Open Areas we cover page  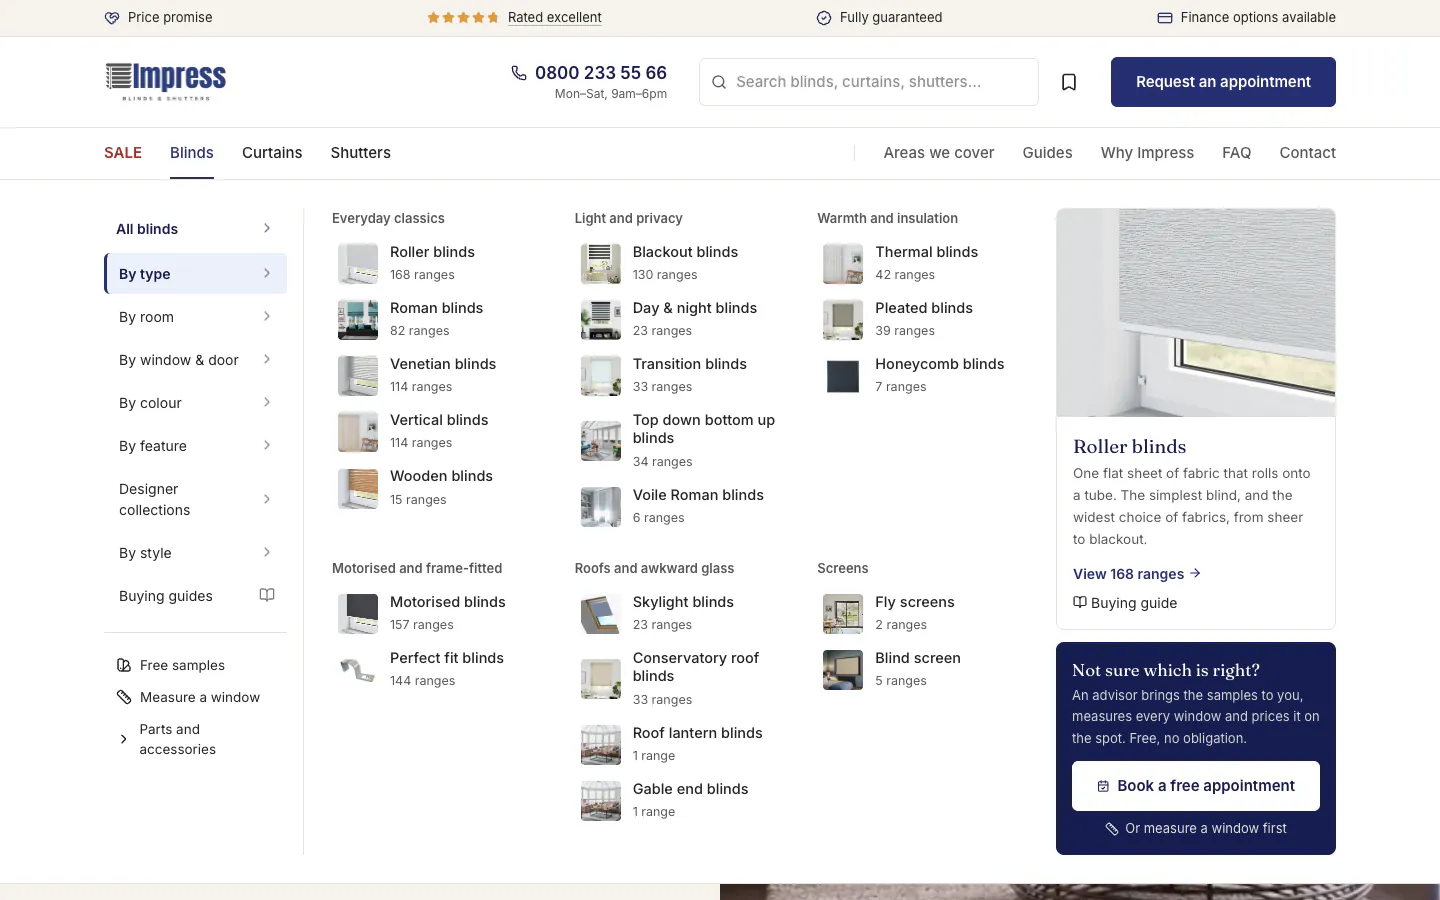tap(939, 153)
